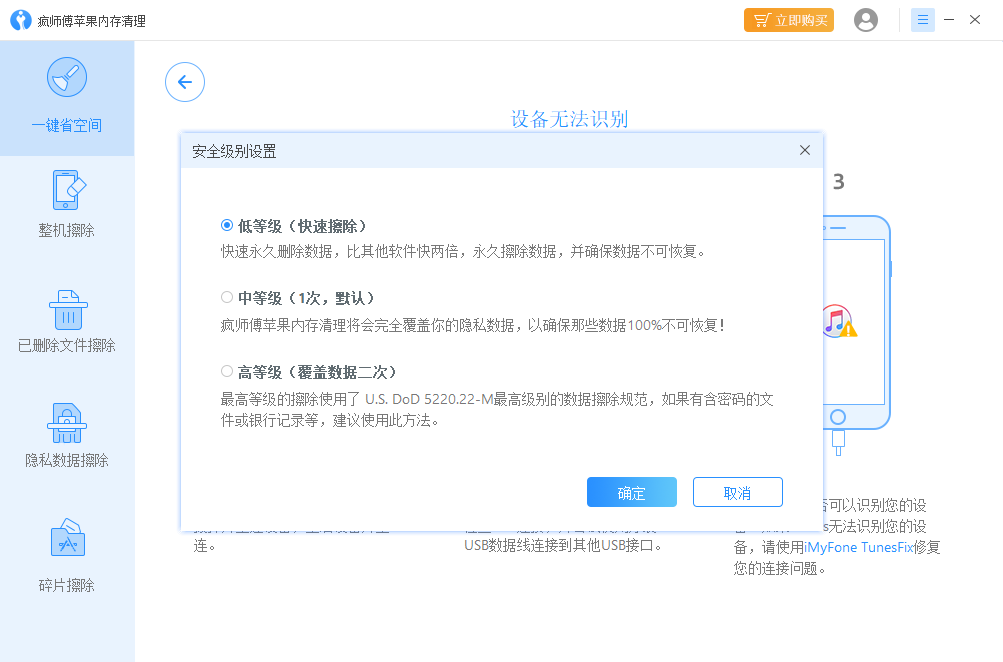
Task: Open the 隐私数据擦除 private data icon
Action: (x=67, y=423)
